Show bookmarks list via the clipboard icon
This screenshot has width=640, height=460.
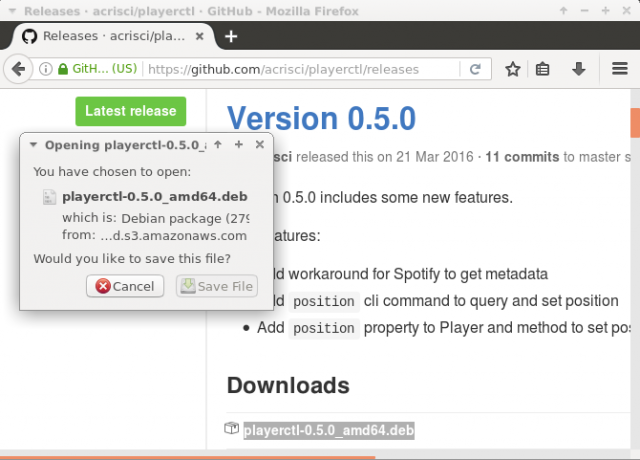pos(542,69)
